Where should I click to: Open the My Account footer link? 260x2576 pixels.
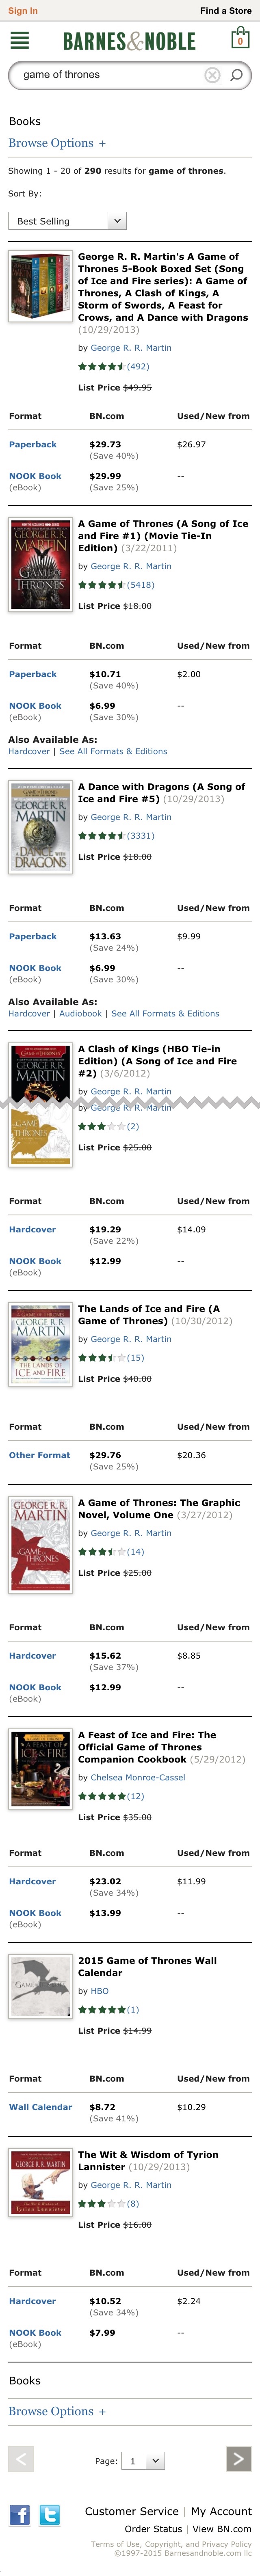(x=221, y=2511)
